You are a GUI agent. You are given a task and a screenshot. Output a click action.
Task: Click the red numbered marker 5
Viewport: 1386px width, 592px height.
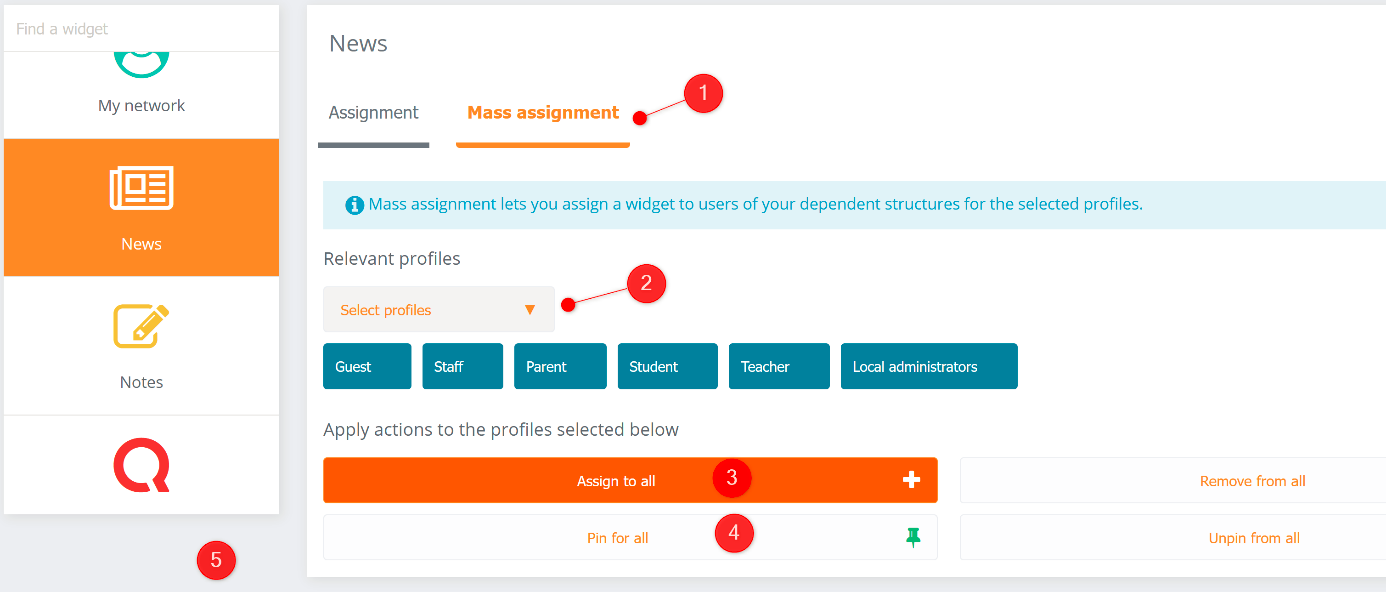217,561
